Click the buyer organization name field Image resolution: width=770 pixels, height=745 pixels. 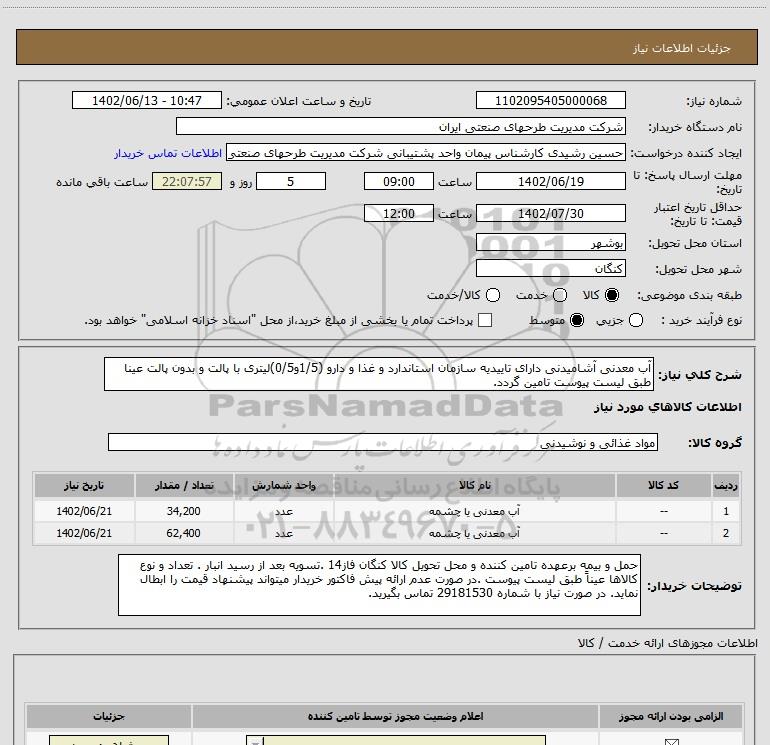tap(401, 126)
